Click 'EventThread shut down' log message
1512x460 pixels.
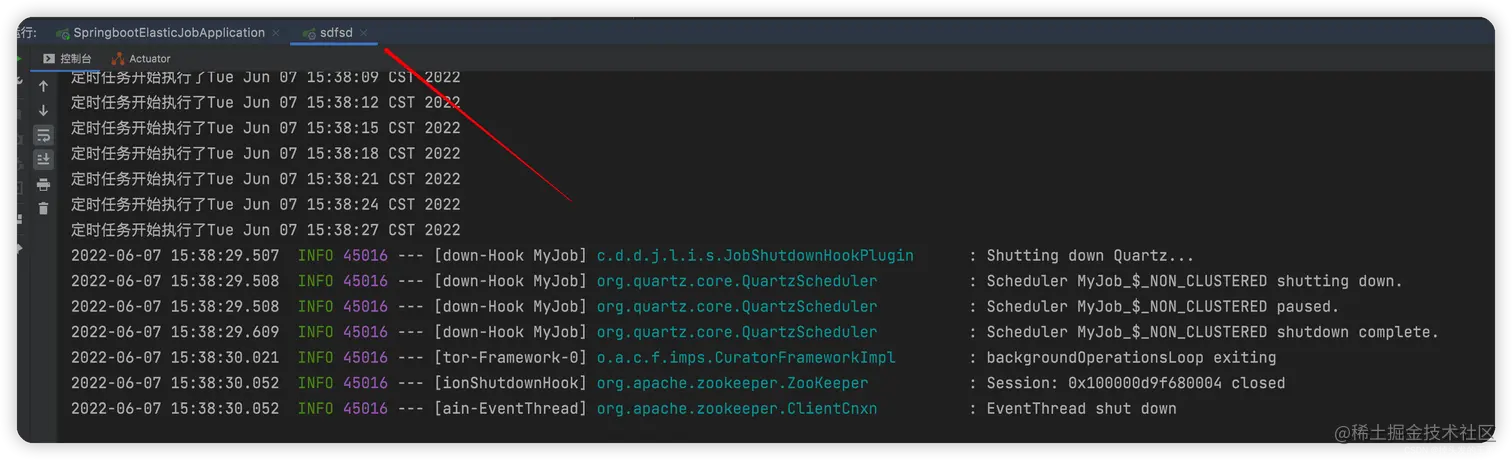coord(1081,409)
